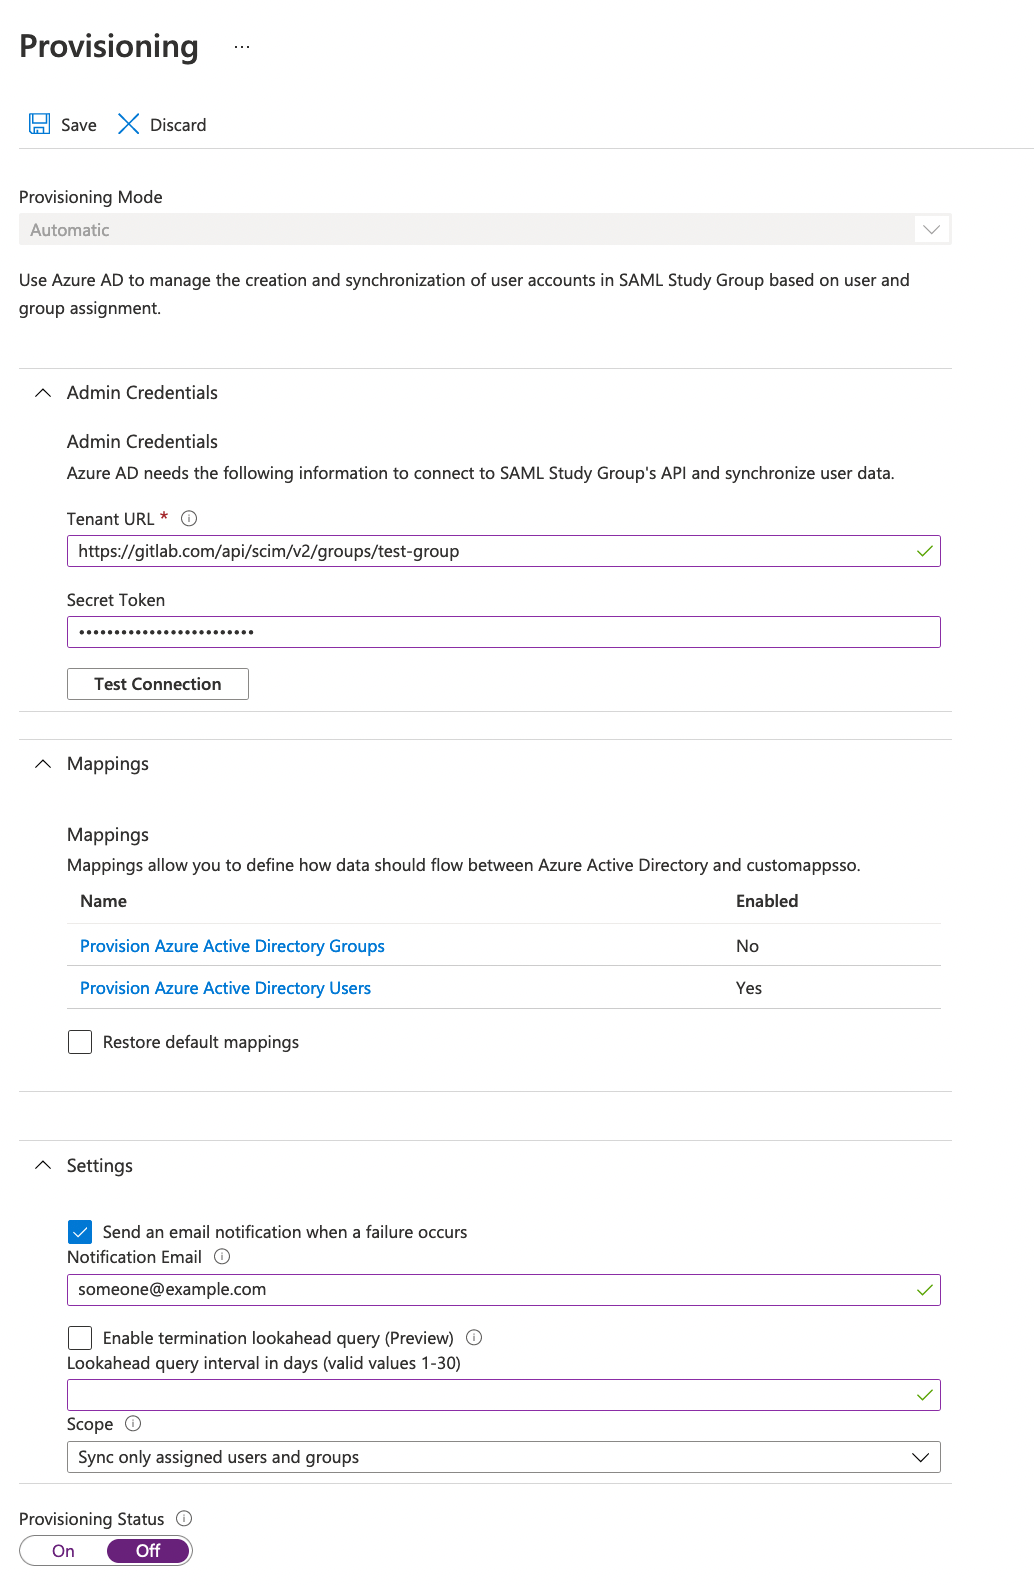This screenshot has width=1034, height=1586.
Task: Open Provision Azure Active Directory Users mapping
Action: [x=224, y=987]
